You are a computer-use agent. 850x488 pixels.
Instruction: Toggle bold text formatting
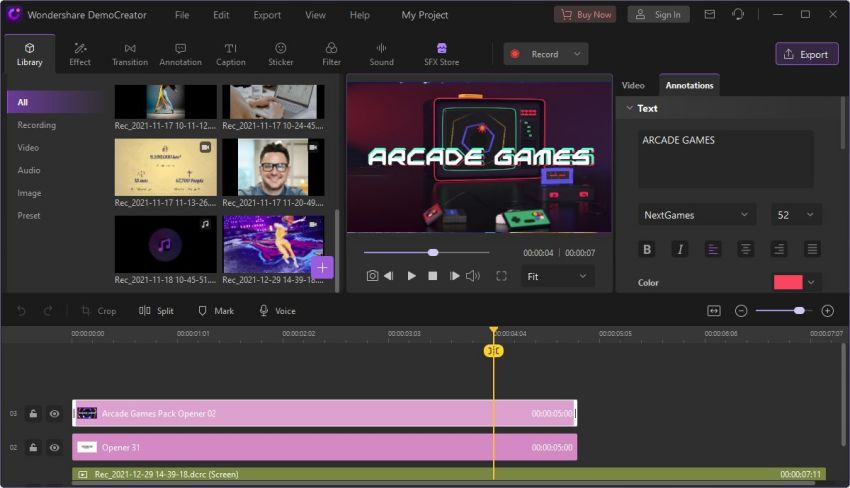click(x=647, y=249)
